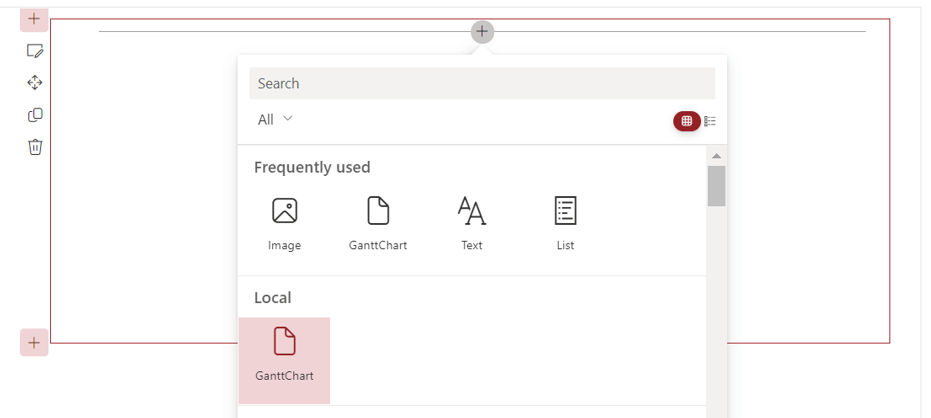Click the Frequently used group heading

click(x=312, y=167)
